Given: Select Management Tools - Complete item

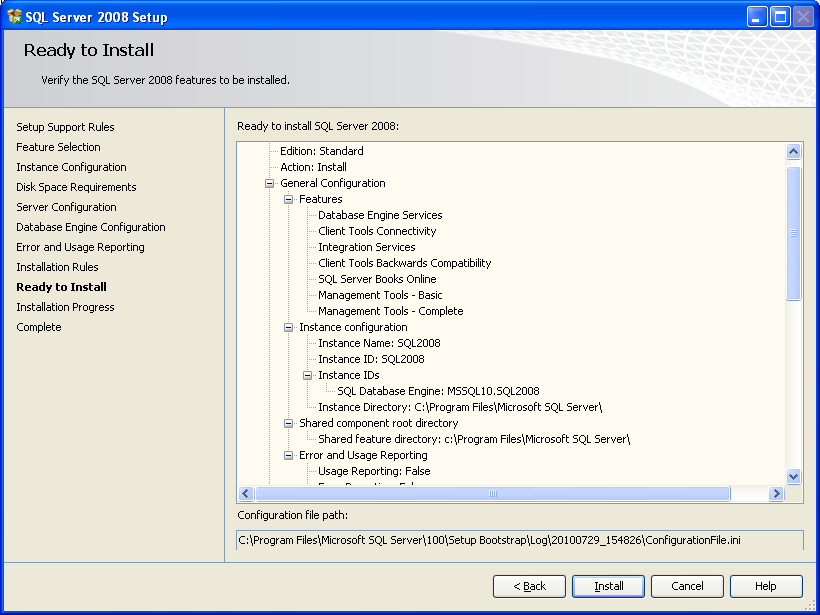Looking at the screenshot, I should [x=391, y=311].
